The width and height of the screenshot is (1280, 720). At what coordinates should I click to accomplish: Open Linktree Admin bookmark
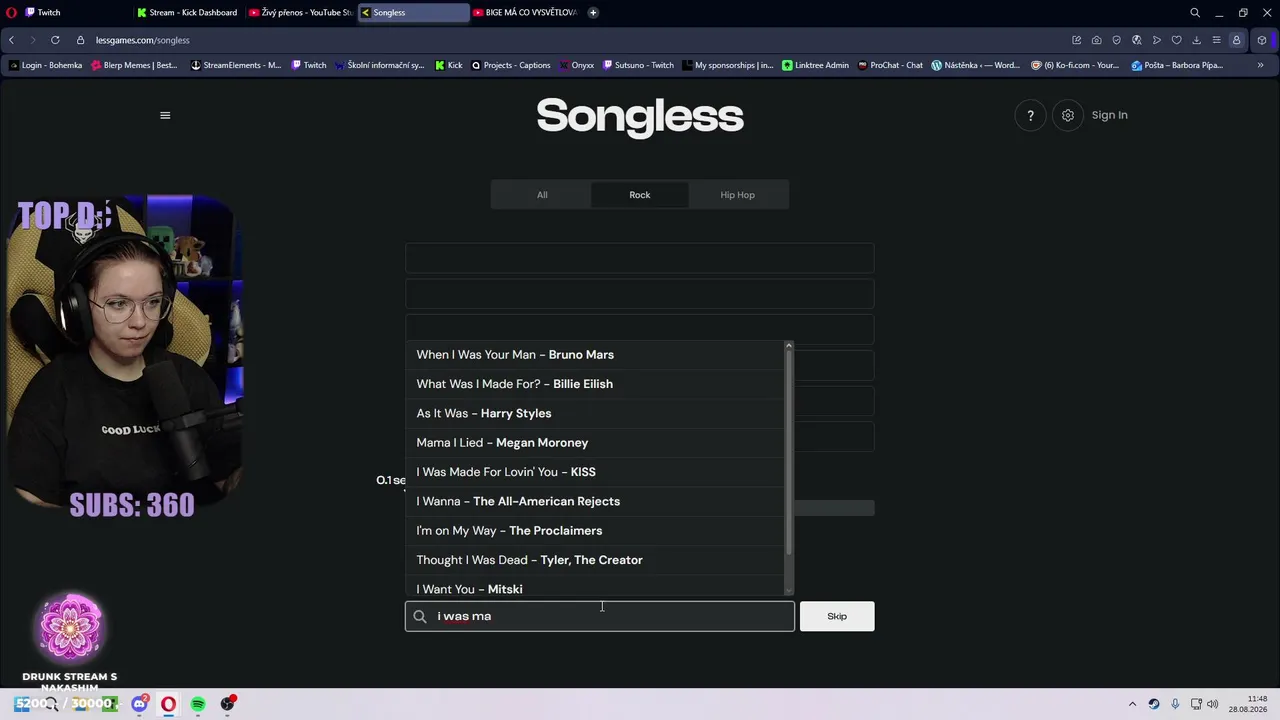(x=816, y=65)
